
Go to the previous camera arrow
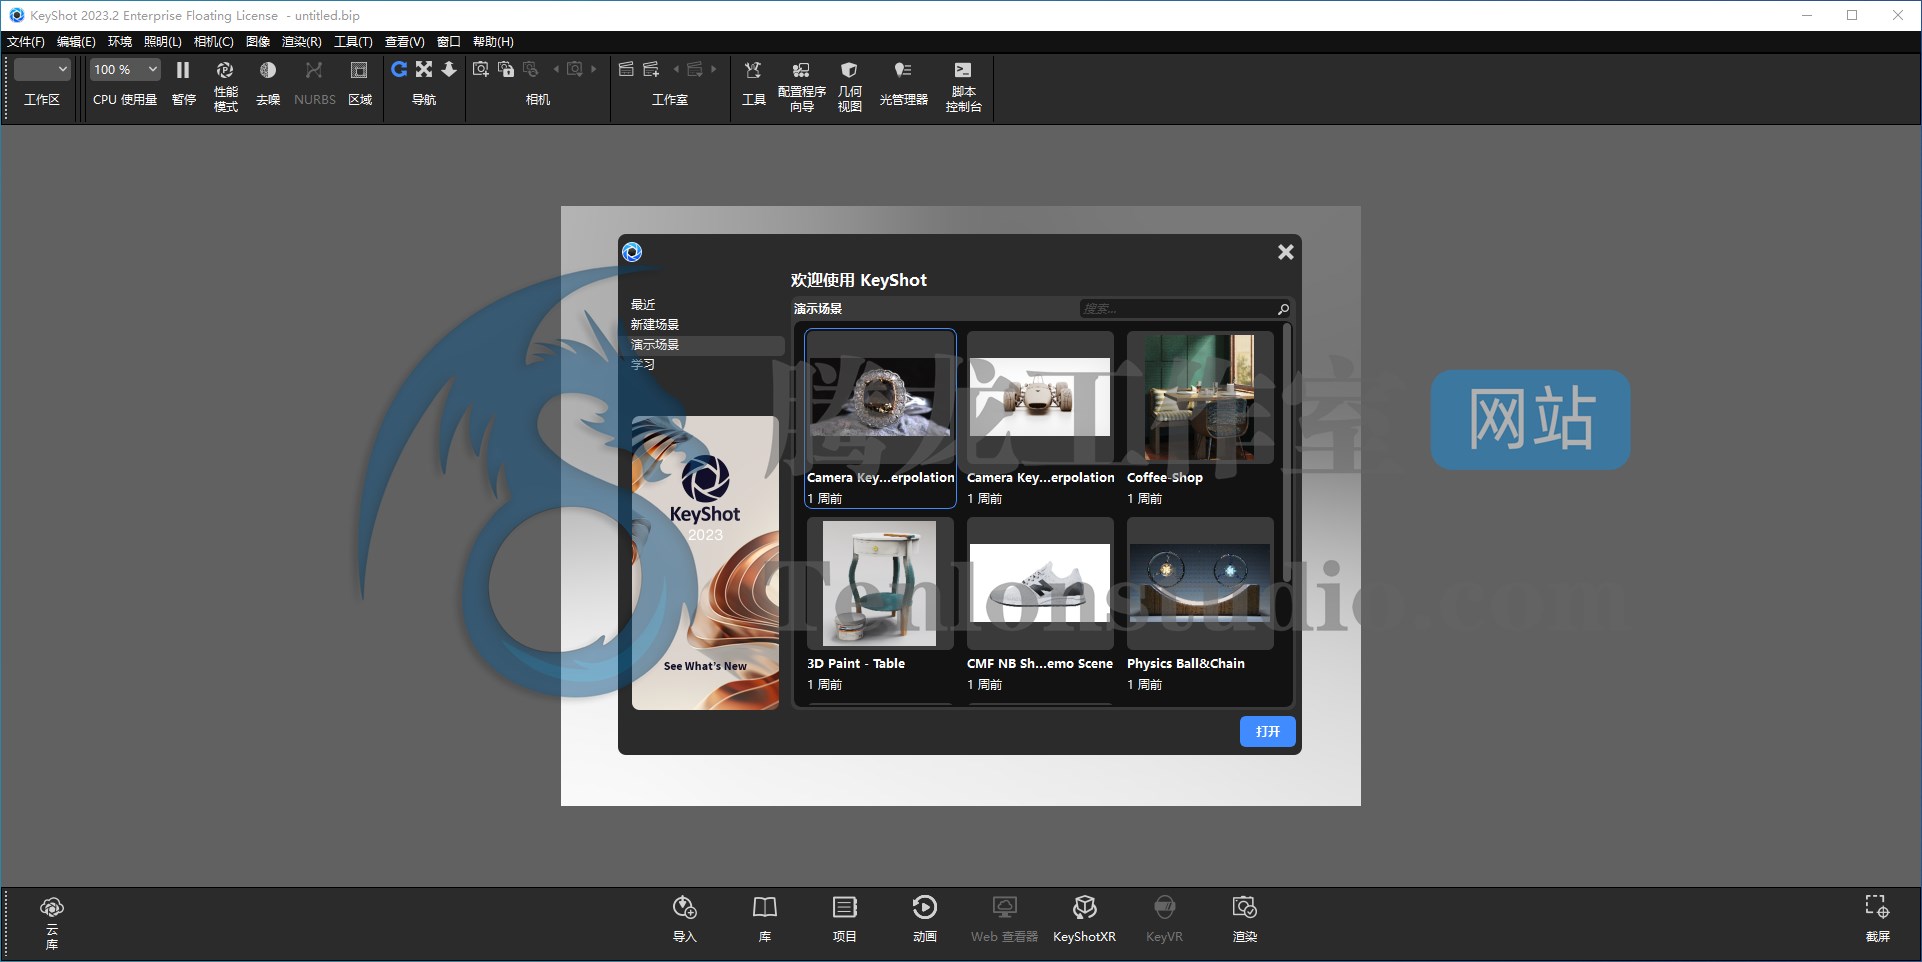(556, 69)
